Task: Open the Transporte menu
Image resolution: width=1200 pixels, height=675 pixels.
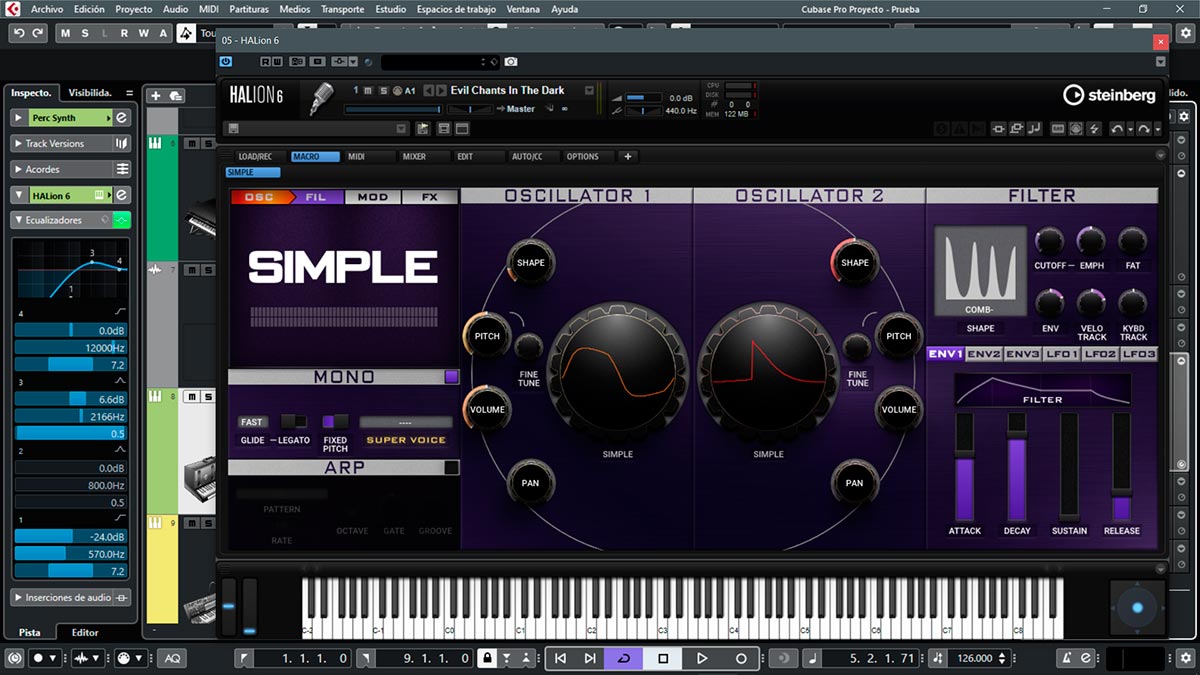Action: click(342, 9)
